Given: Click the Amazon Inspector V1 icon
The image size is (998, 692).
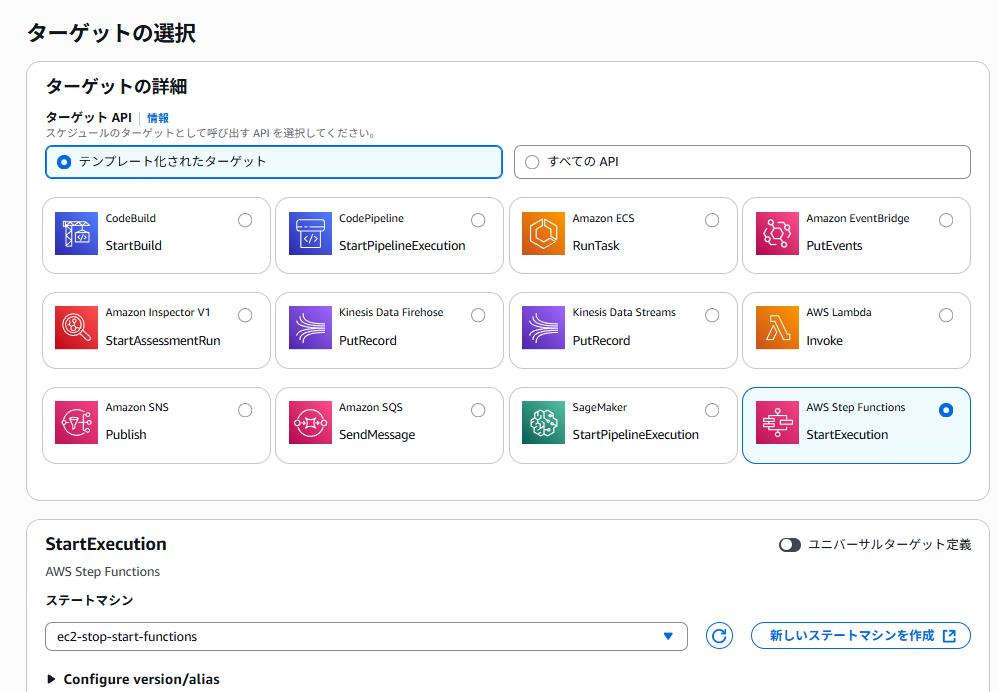Looking at the screenshot, I should coord(76,328).
